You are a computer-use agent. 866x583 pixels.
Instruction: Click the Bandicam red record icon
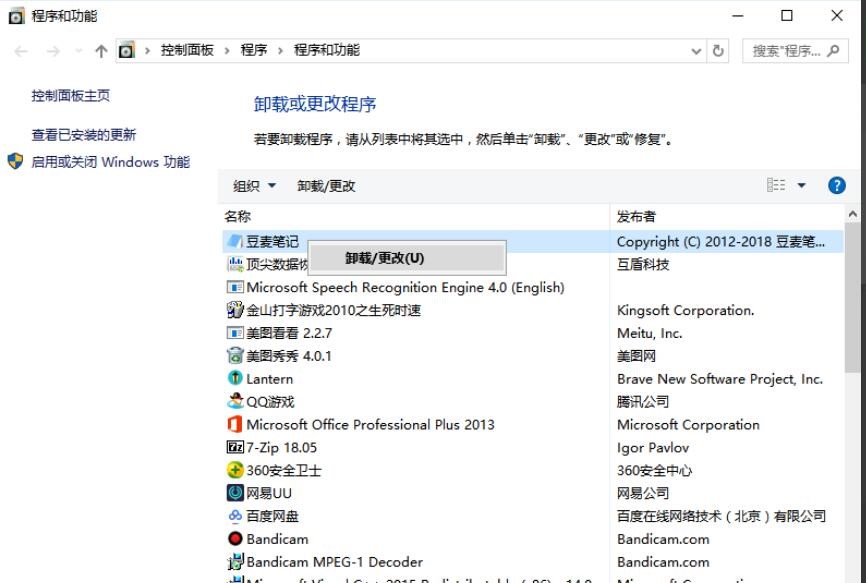(235, 539)
